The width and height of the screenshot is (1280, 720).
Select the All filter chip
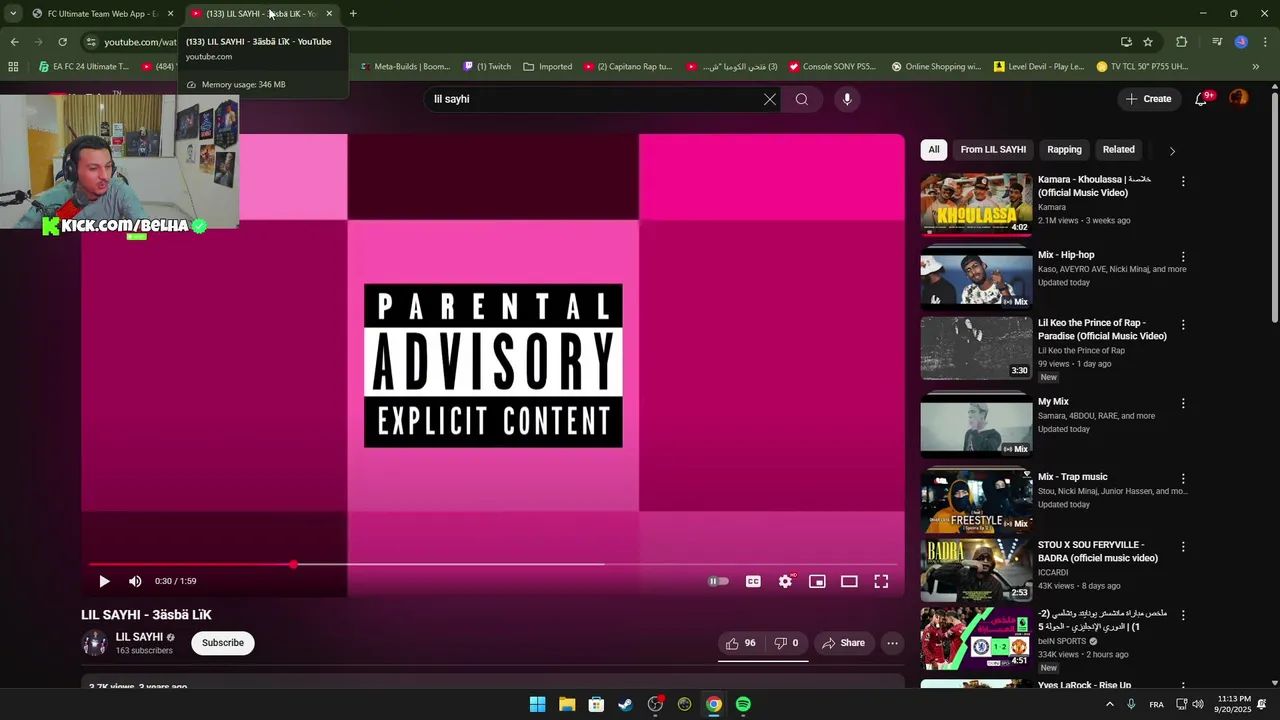point(934,150)
